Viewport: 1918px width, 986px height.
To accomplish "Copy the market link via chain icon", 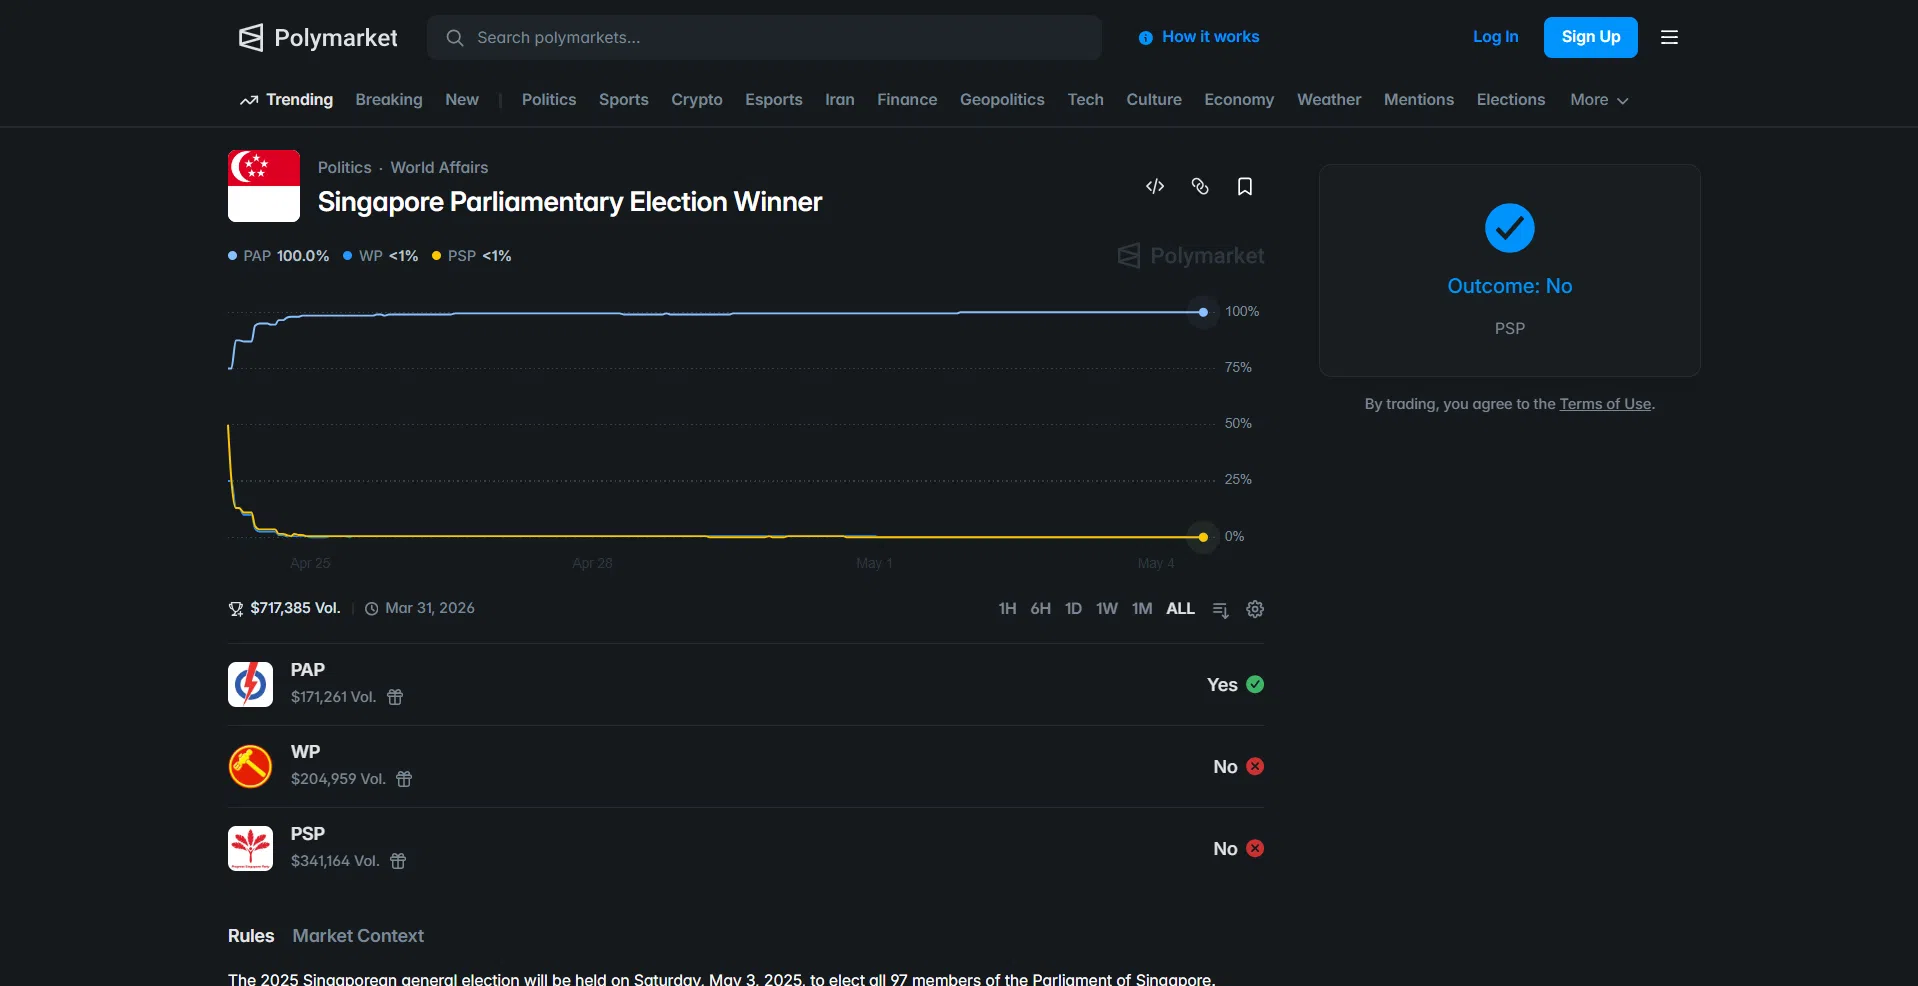I will click(x=1199, y=187).
